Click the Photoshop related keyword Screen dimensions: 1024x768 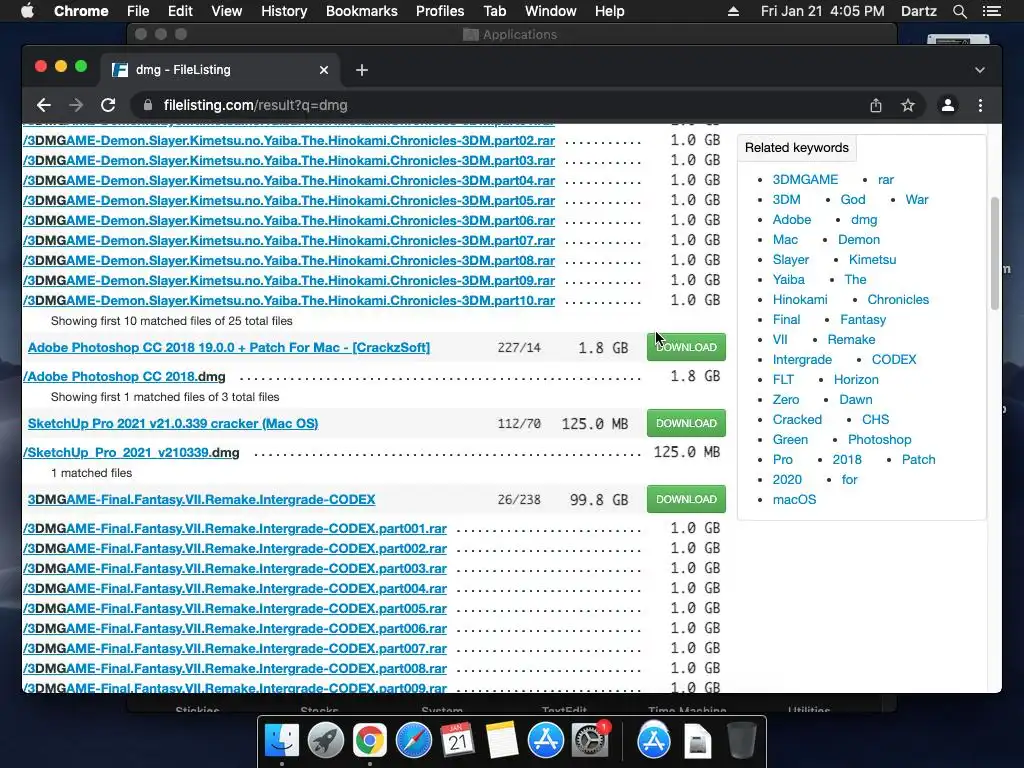[x=879, y=440]
